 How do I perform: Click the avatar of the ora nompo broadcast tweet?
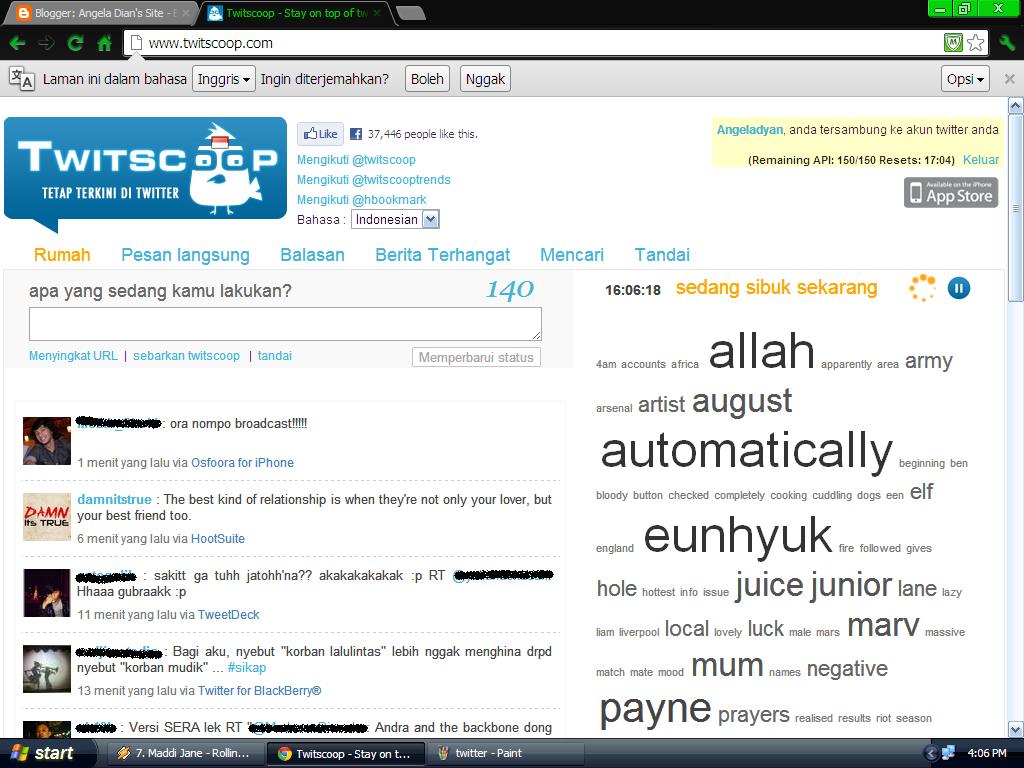coord(47,441)
